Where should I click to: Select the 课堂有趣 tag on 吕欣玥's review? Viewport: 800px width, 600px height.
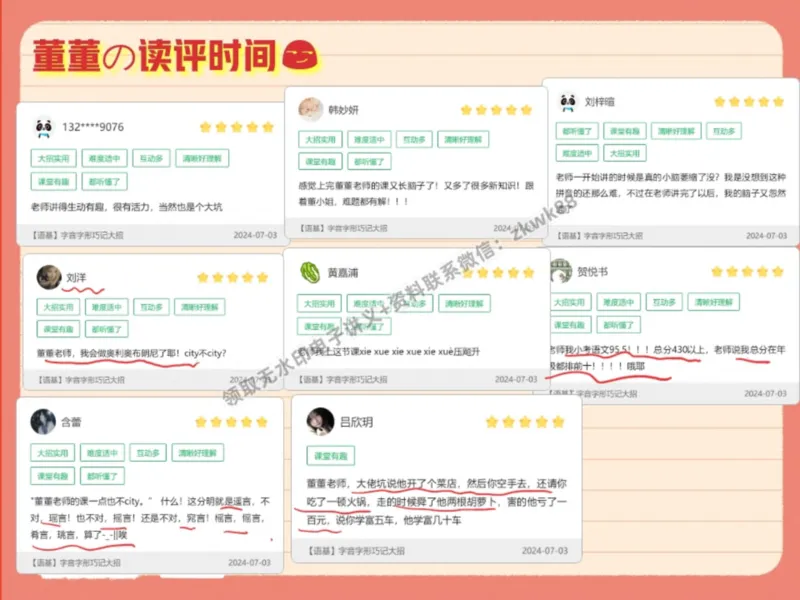(331, 456)
